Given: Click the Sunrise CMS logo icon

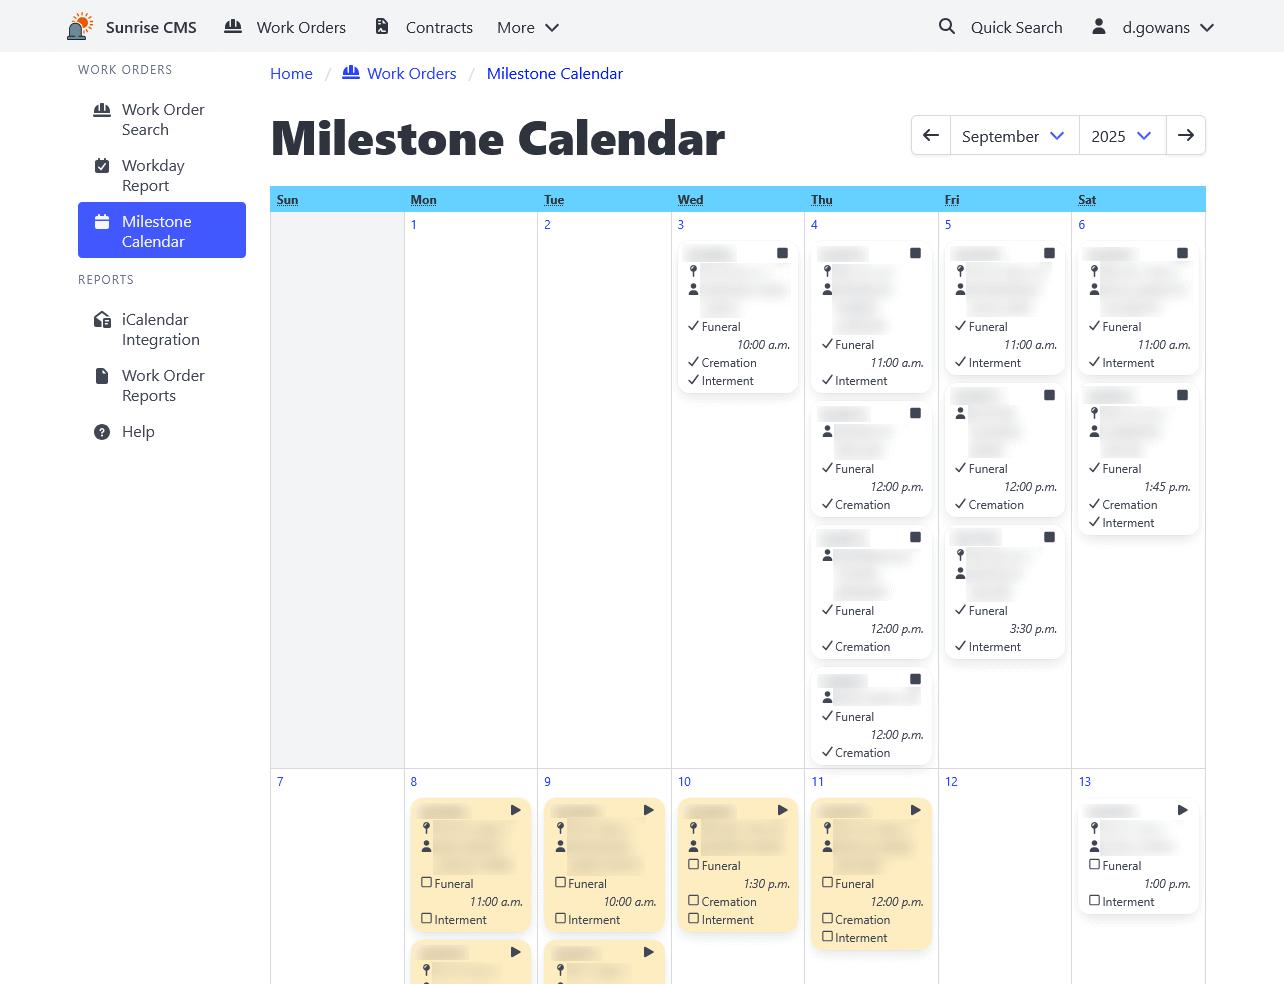Looking at the screenshot, I should tap(80, 27).
